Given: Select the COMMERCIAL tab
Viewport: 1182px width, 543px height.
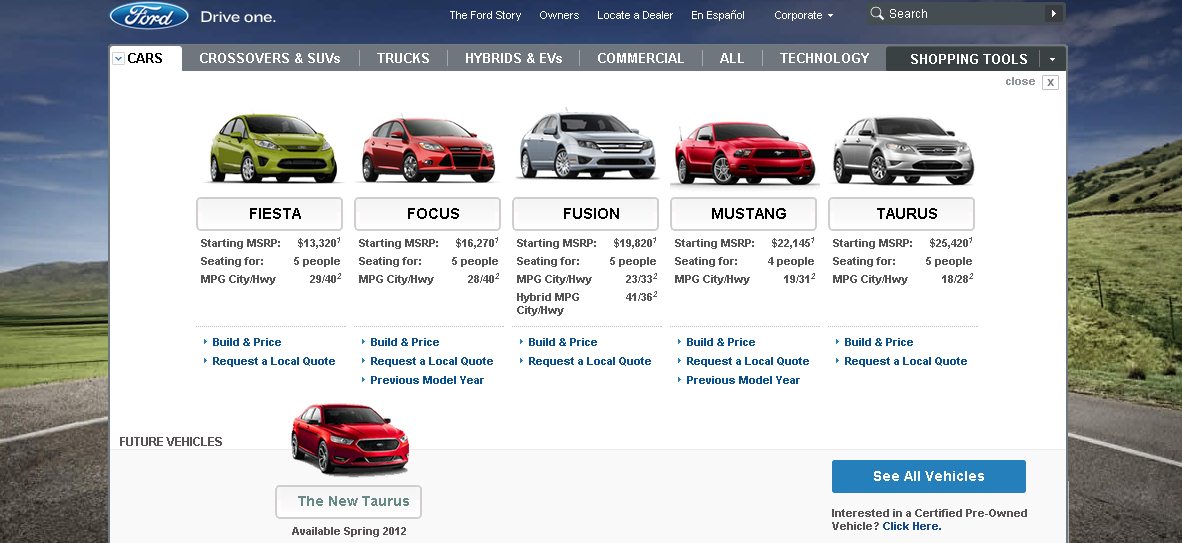Looking at the screenshot, I should pyautogui.click(x=641, y=58).
